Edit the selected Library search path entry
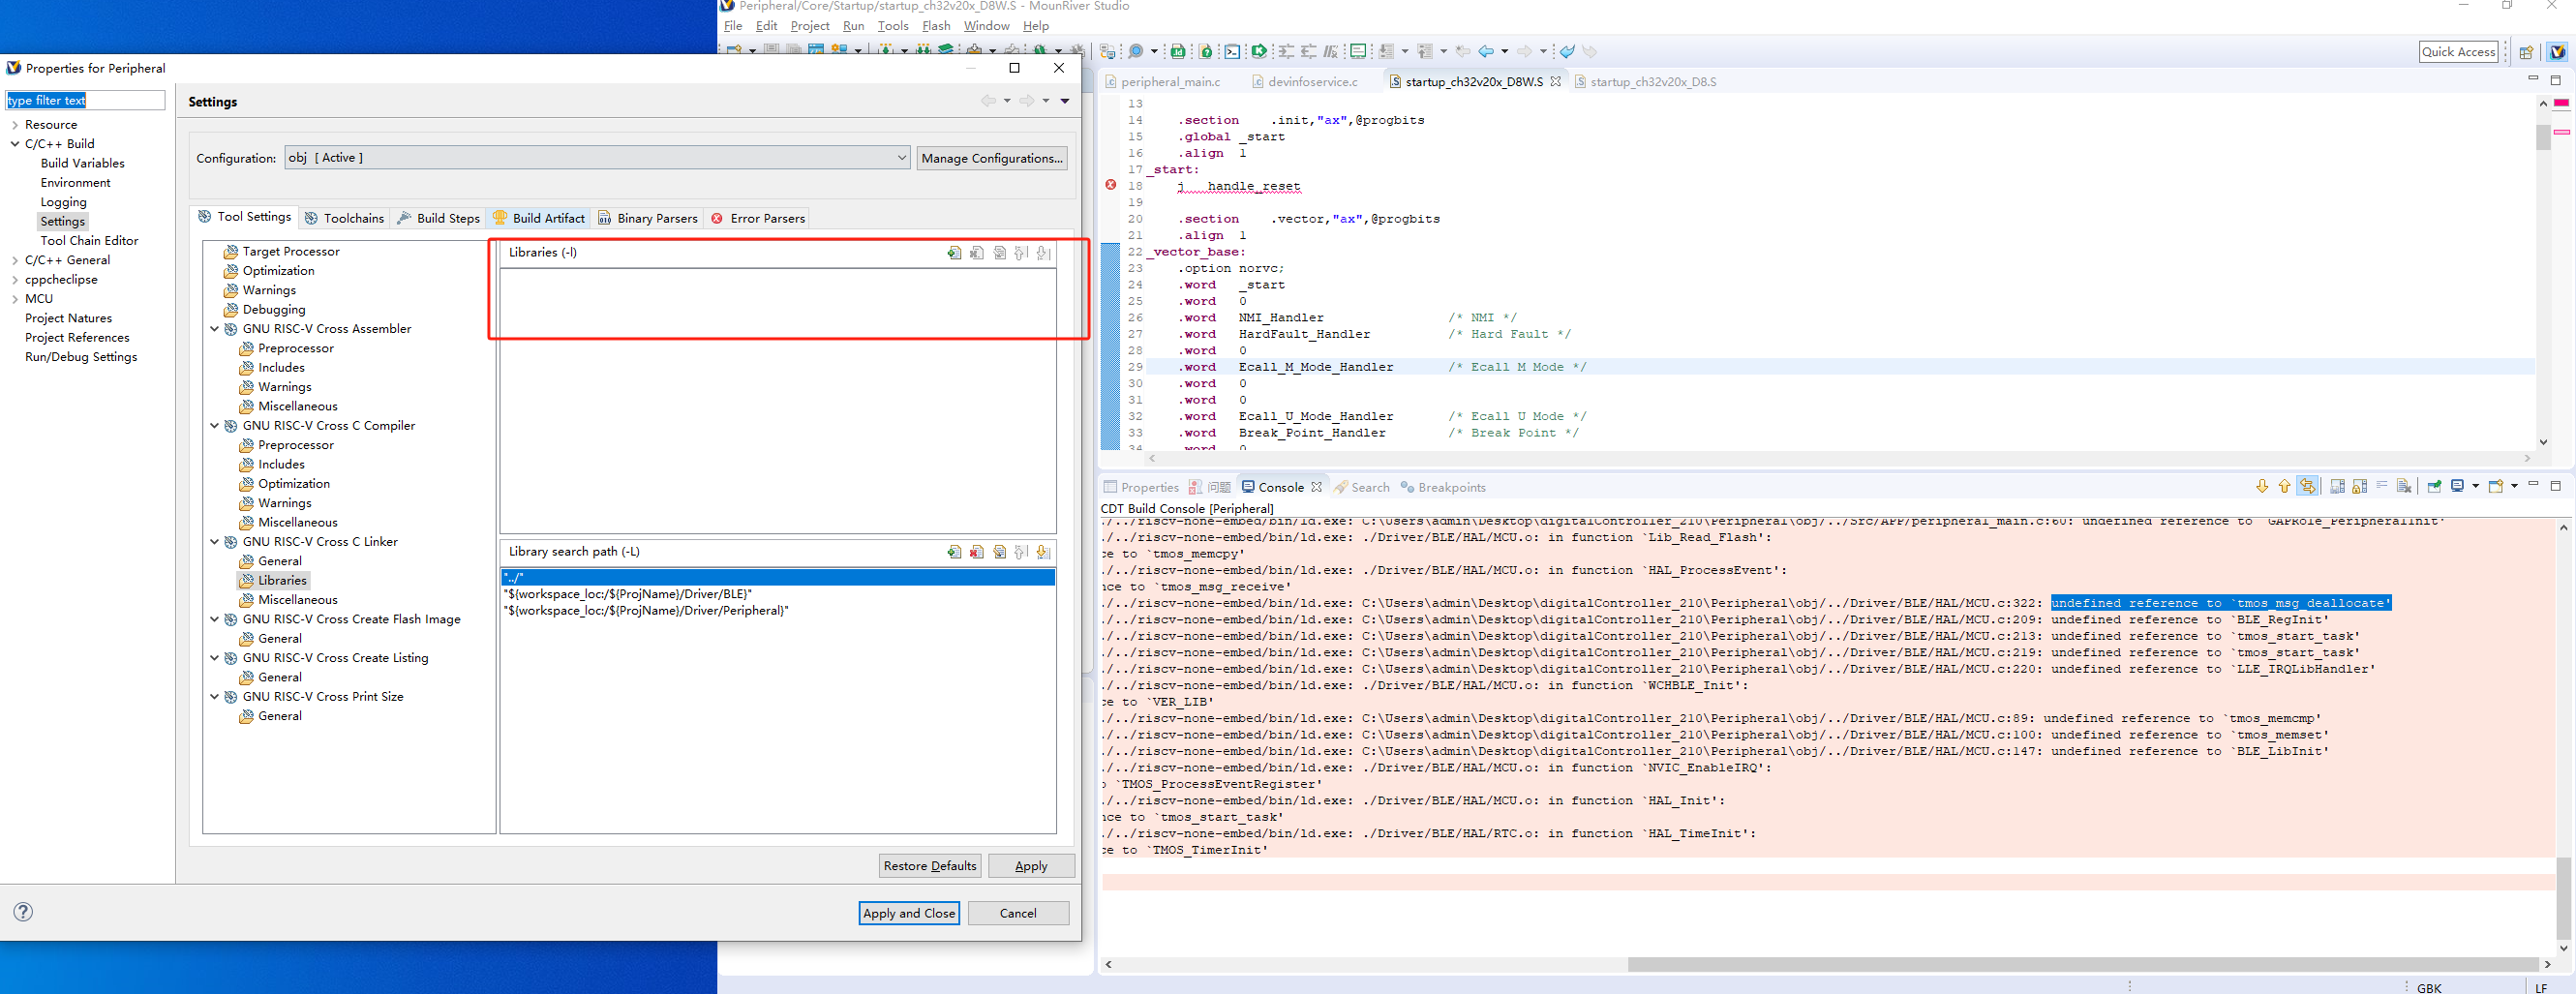 point(999,552)
